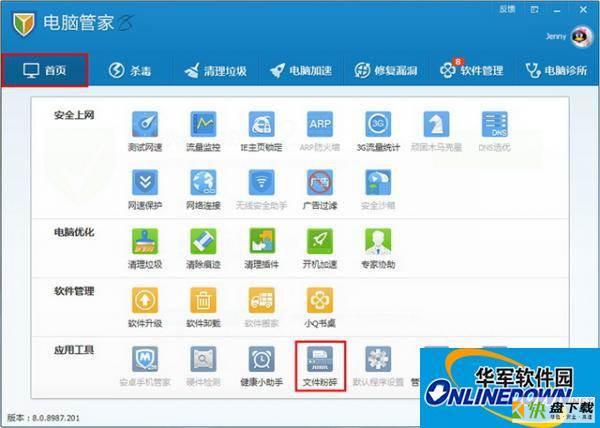Open the skin/menu button beside 反馈
Image resolution: width=600 pixels, height=428 pixels.
pos(535,10)
